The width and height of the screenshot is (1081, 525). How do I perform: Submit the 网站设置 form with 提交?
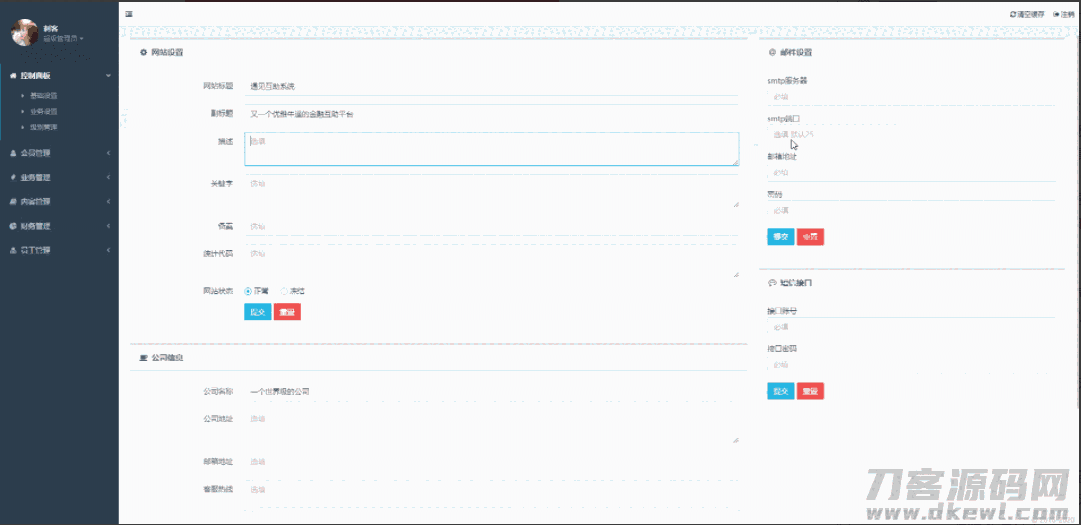click(x=258, y=312)
